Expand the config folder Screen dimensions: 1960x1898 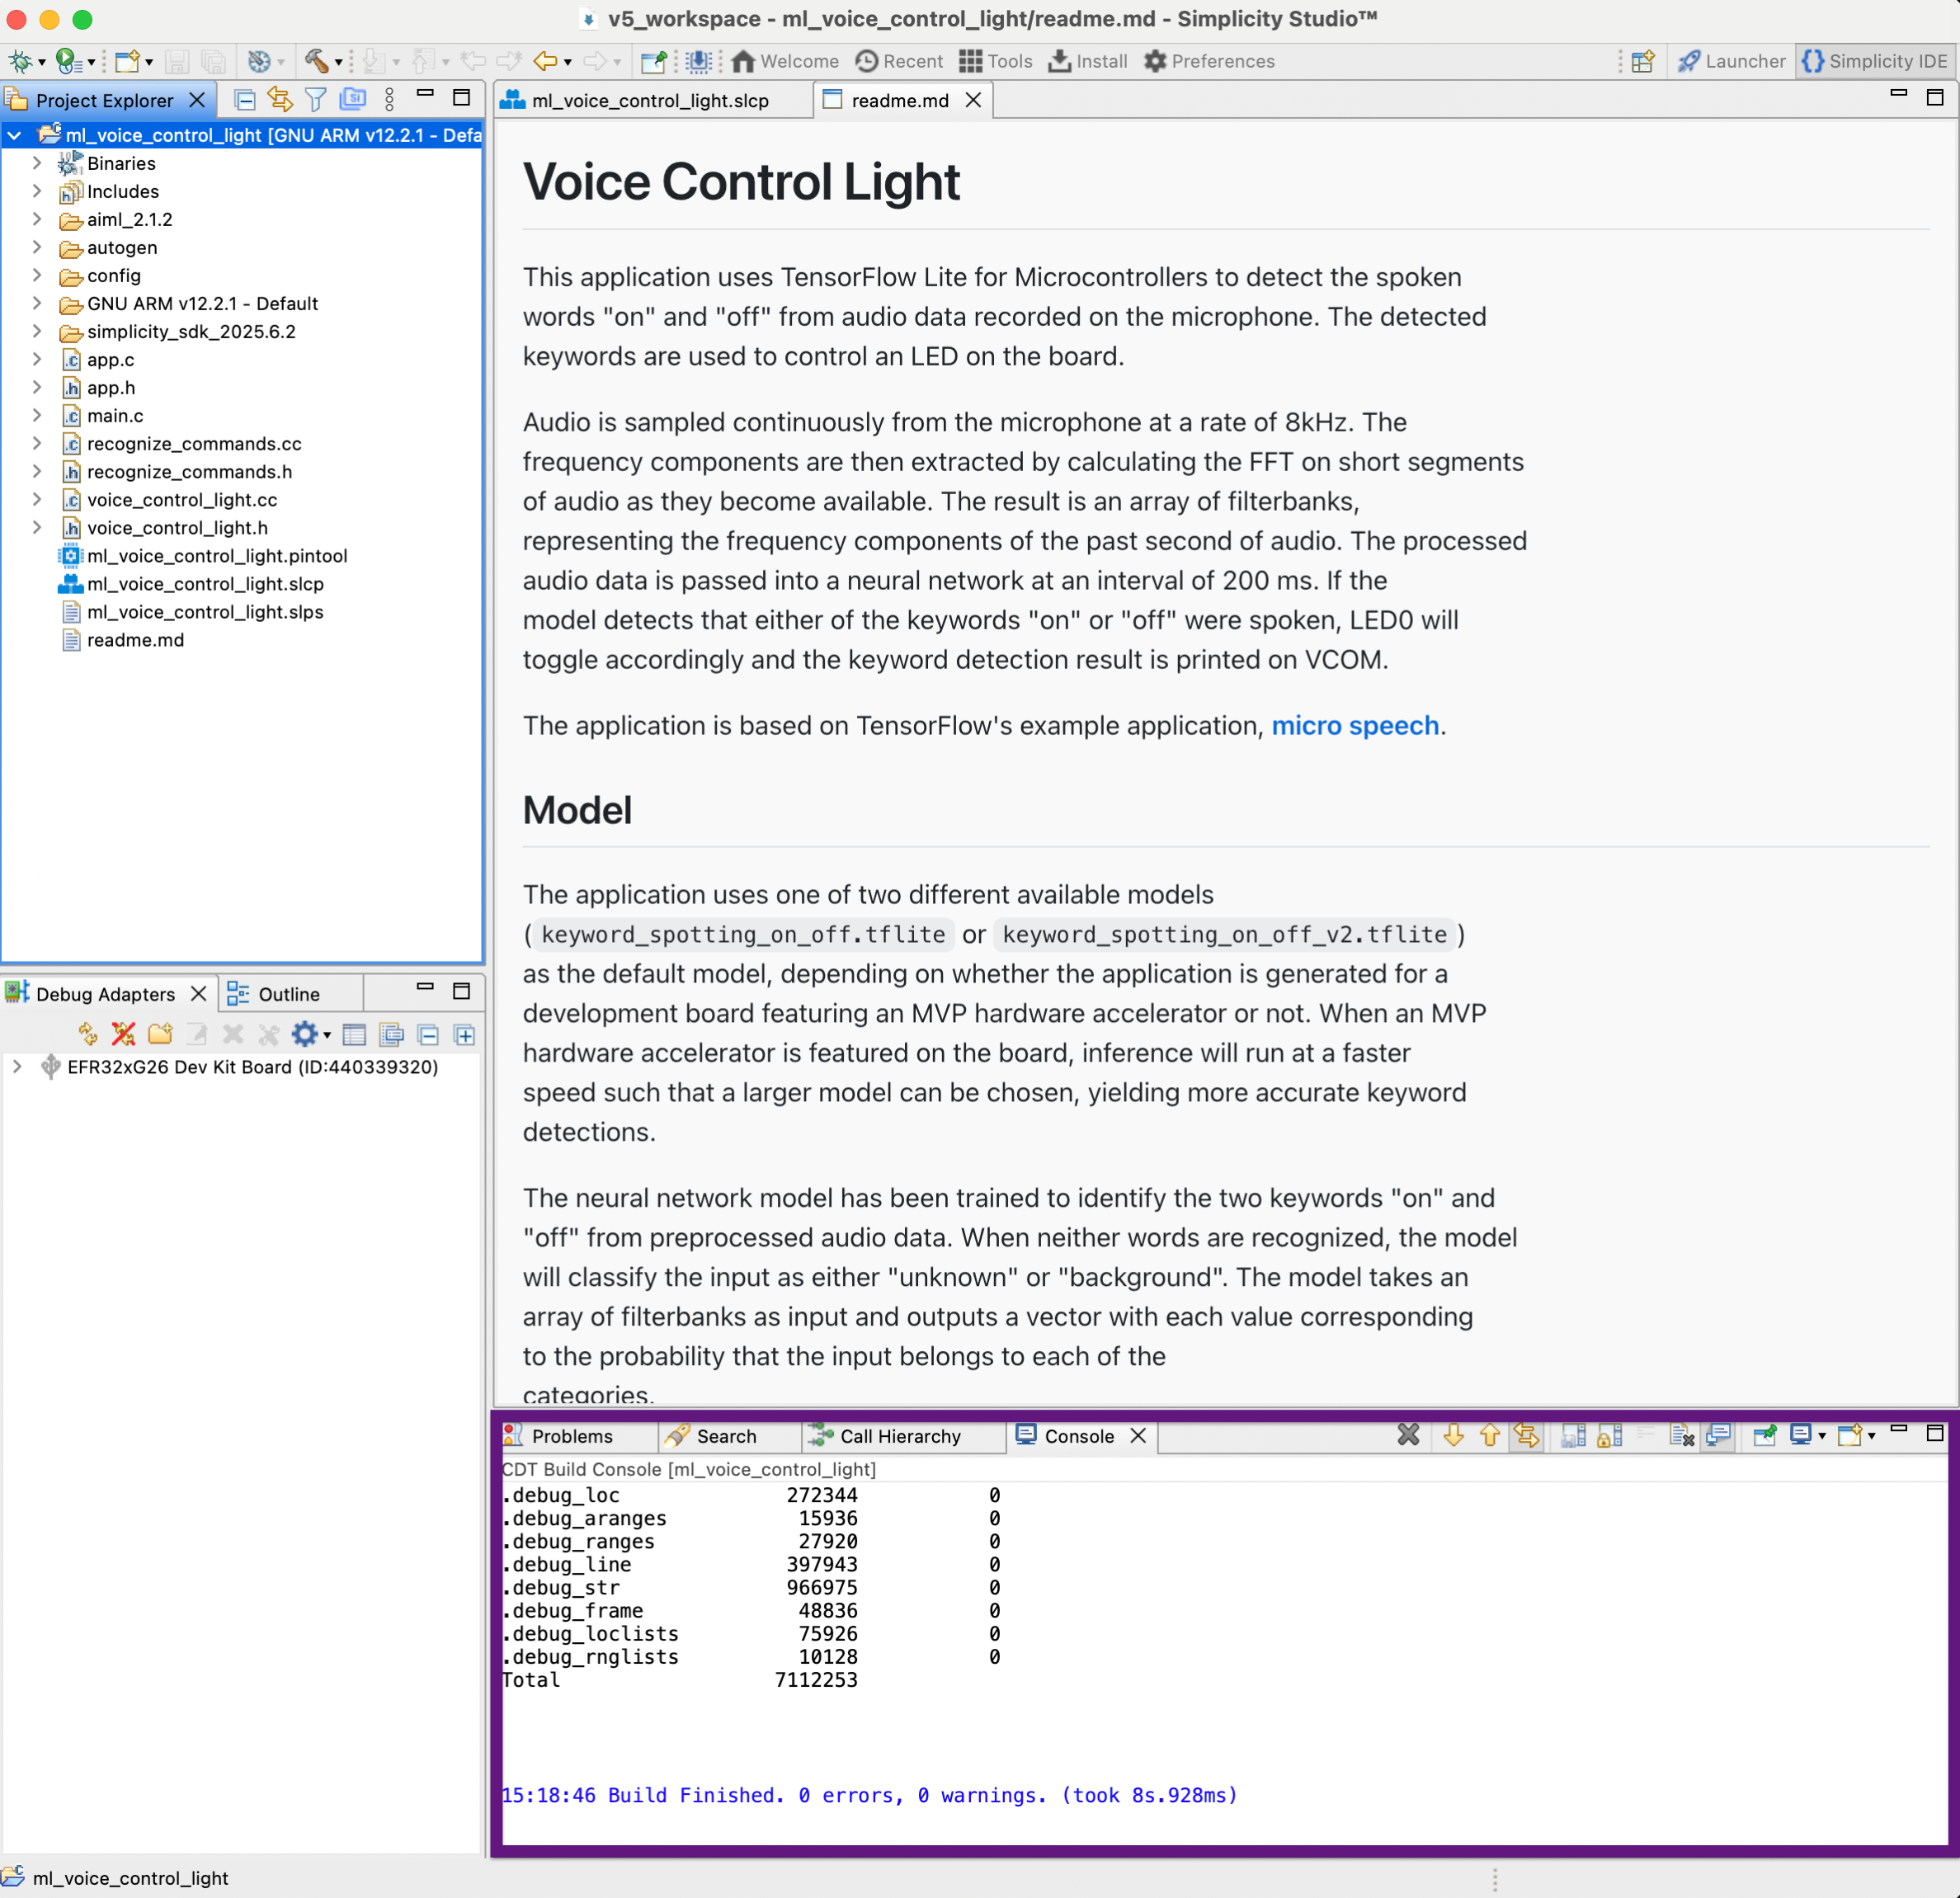point(37,275)
